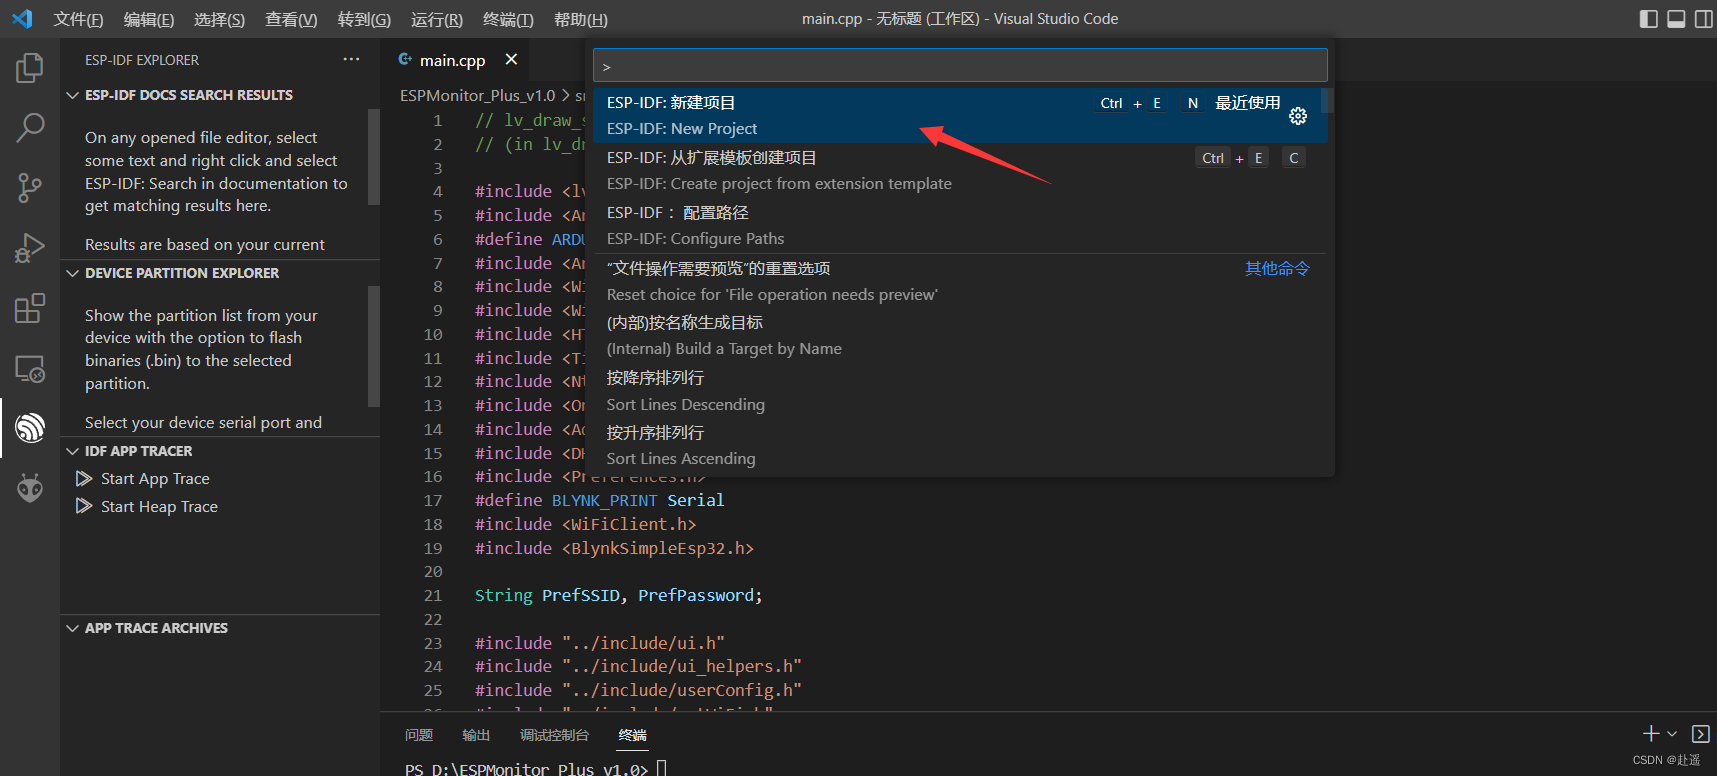Open the 转到(G) menu

[x=364, y=20]
